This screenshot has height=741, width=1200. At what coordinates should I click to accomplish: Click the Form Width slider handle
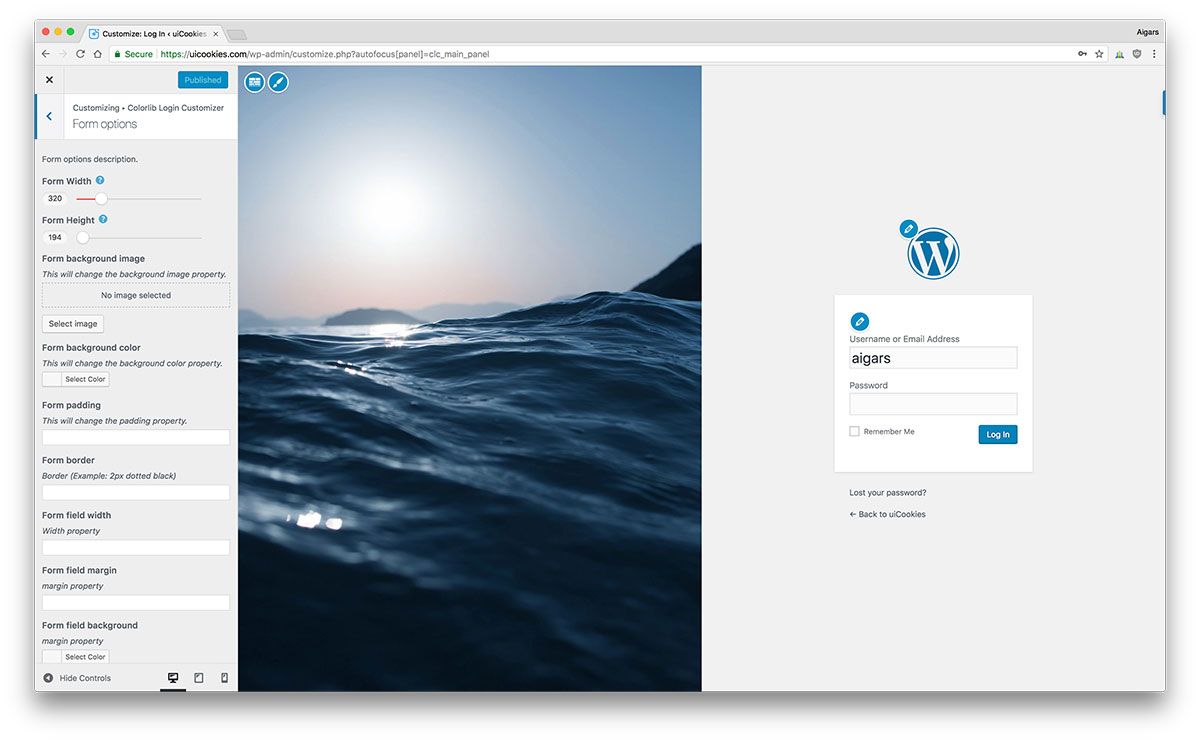(101, 198)
